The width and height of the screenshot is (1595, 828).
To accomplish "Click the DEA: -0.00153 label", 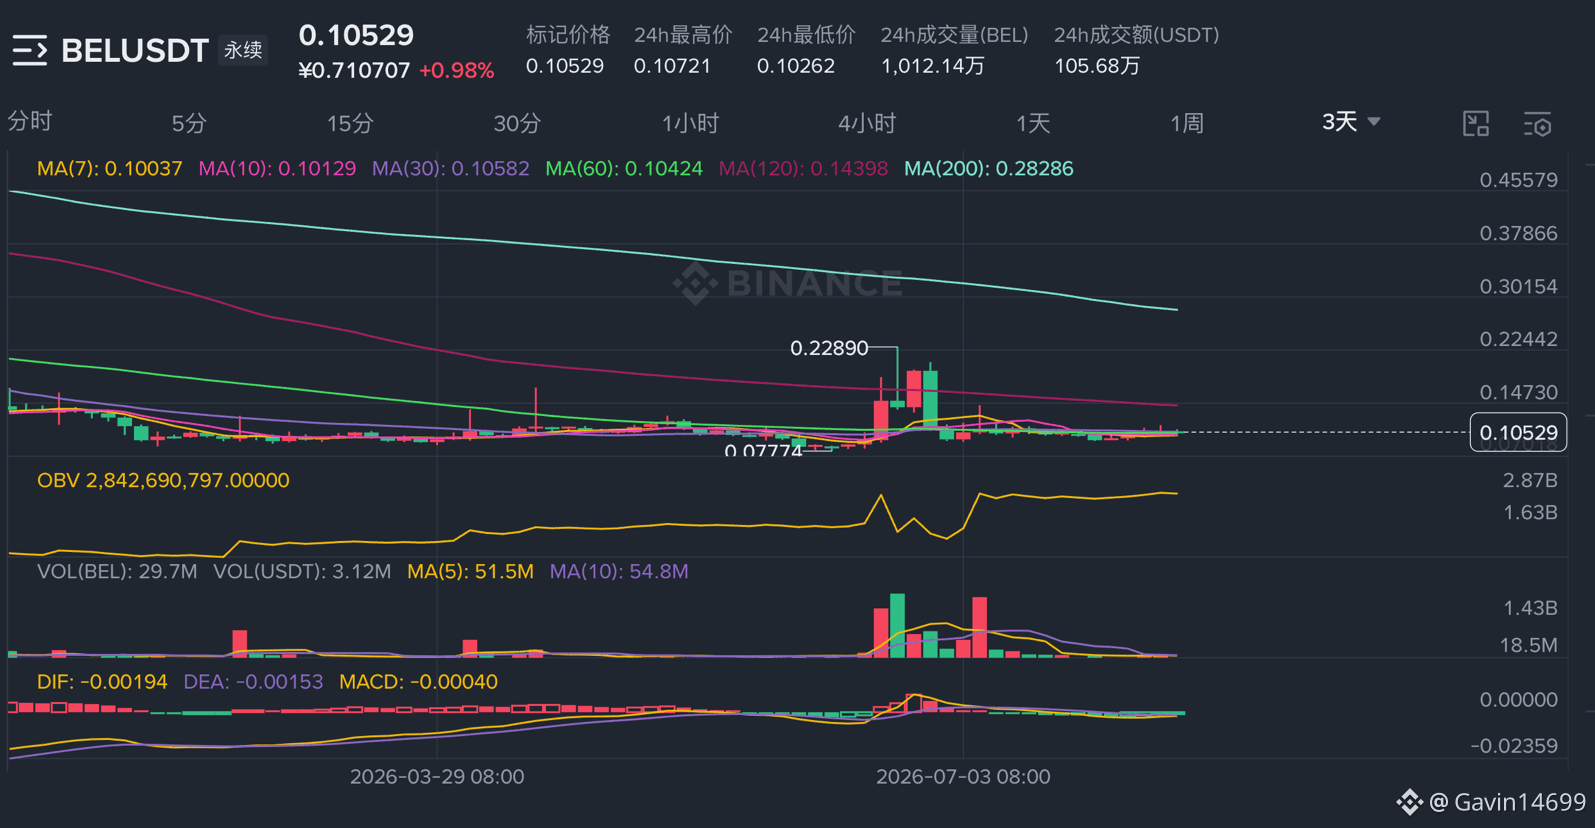I will [253, 682].
